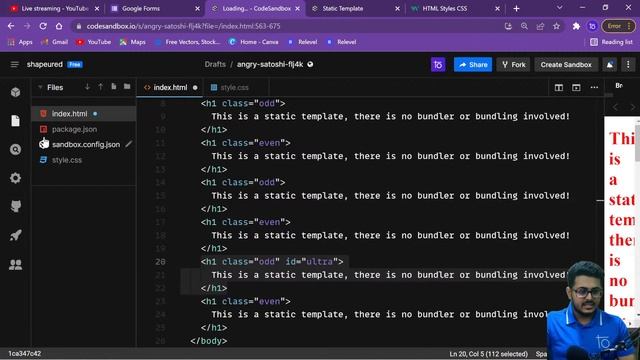Switch to Google Forms browser tab
This screenshot has height=360, width=640.
pos(156,8)
